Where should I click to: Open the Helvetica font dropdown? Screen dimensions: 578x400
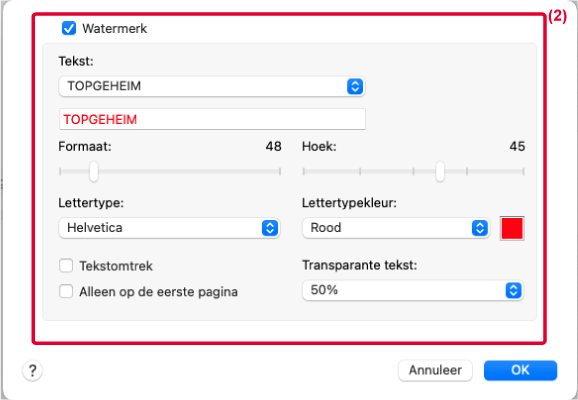pyautogui.click(x=169, y=228)
